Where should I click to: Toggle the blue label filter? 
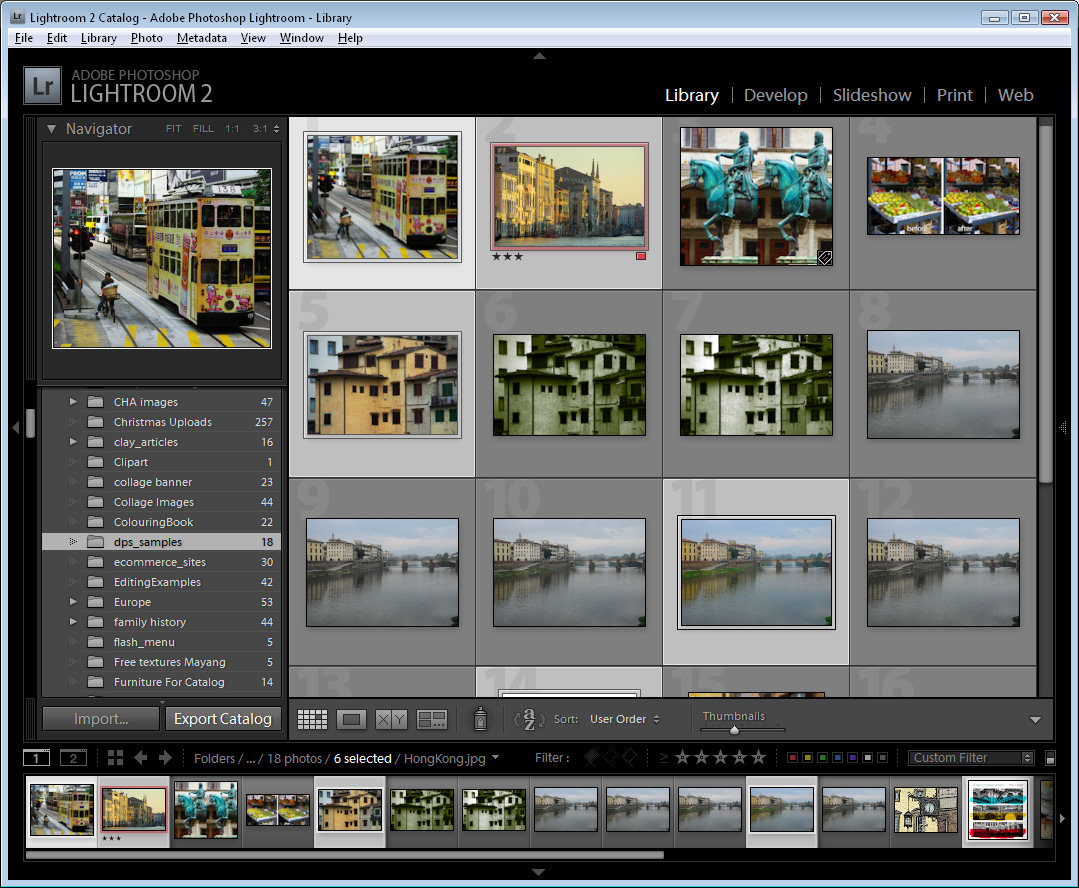click(x=837, y=757)
